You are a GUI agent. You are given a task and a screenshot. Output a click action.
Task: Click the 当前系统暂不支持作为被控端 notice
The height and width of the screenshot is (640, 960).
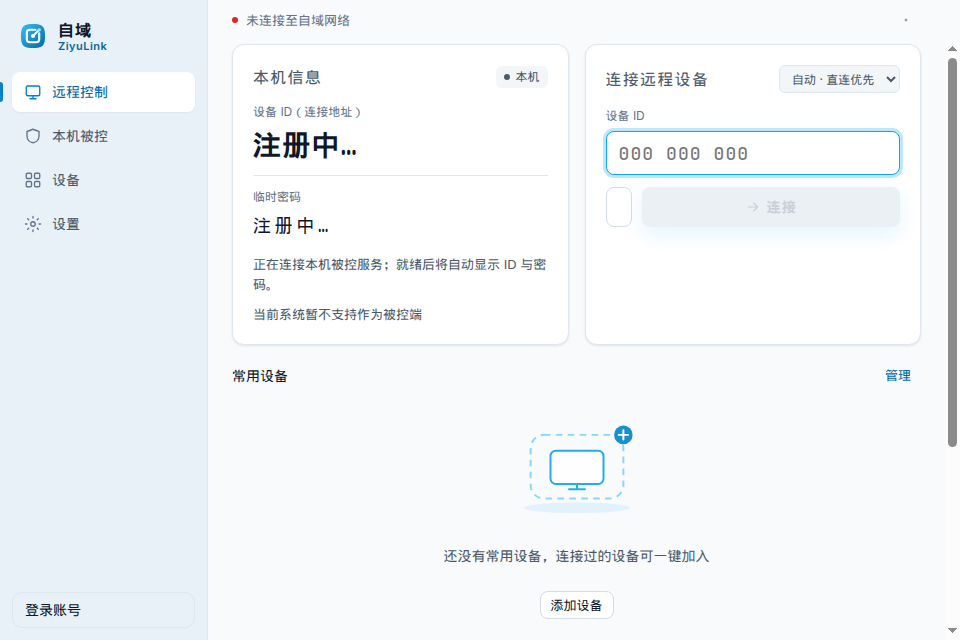[337, 315]
